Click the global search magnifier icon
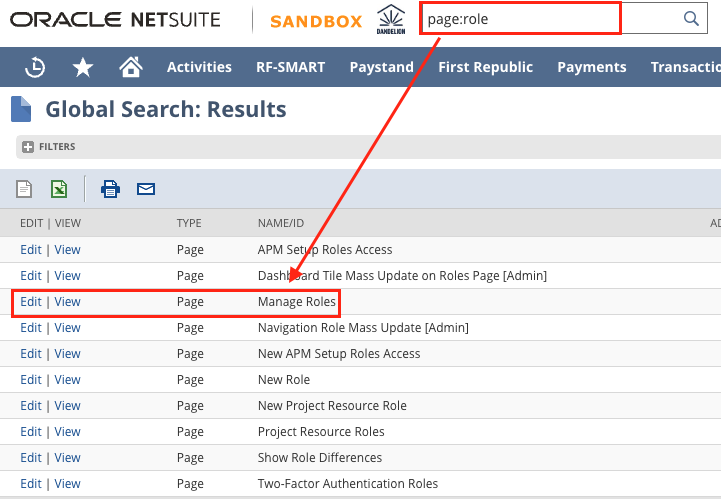 [690, 19]
